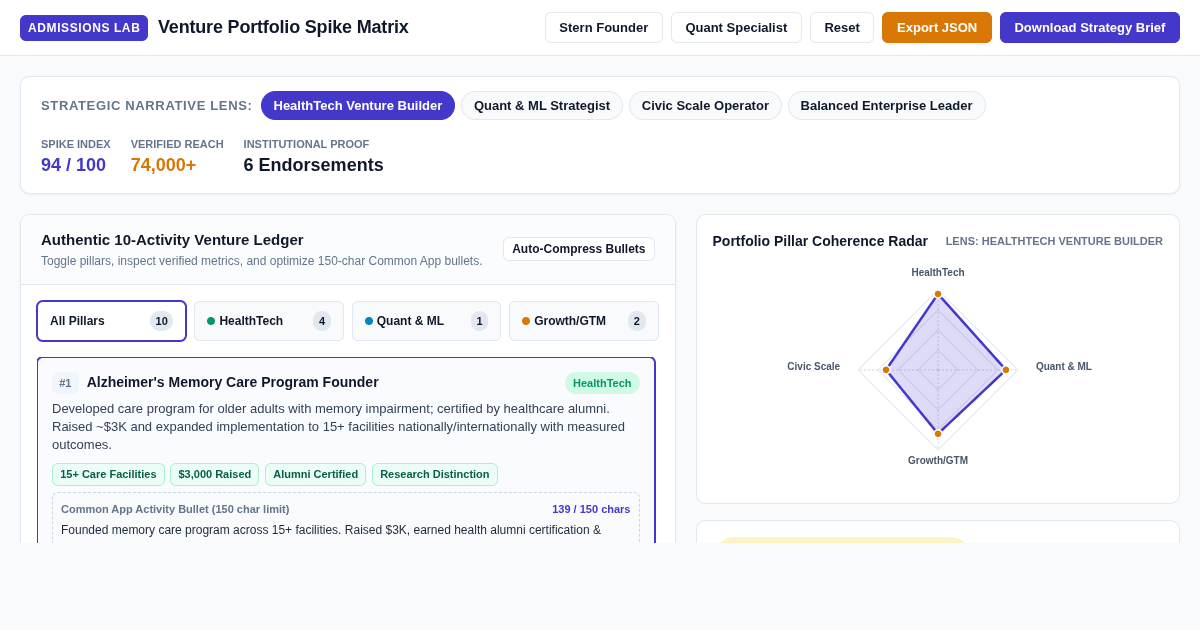Click the blue Quant & ML pillar dot

click(x=369, y=321)
